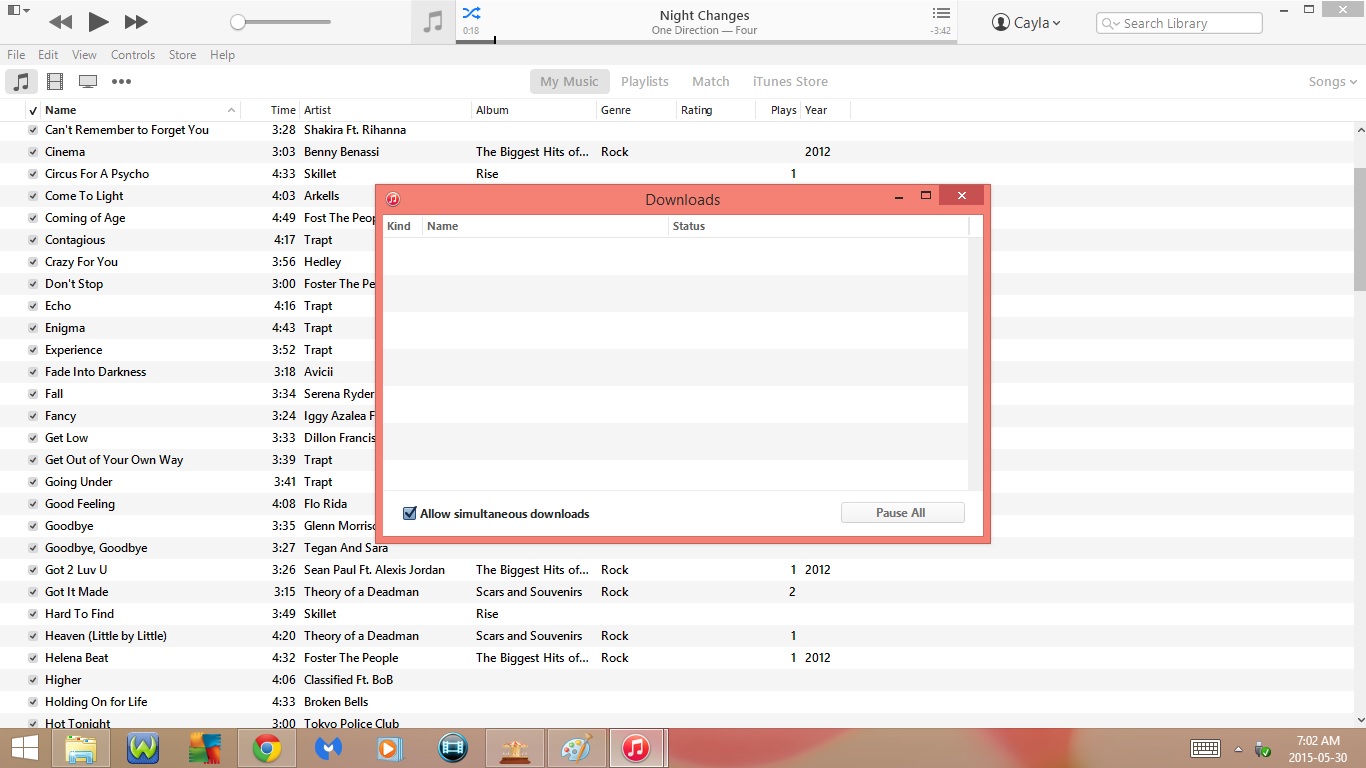Uncheck the song Cinema

[x=33, y=152]
